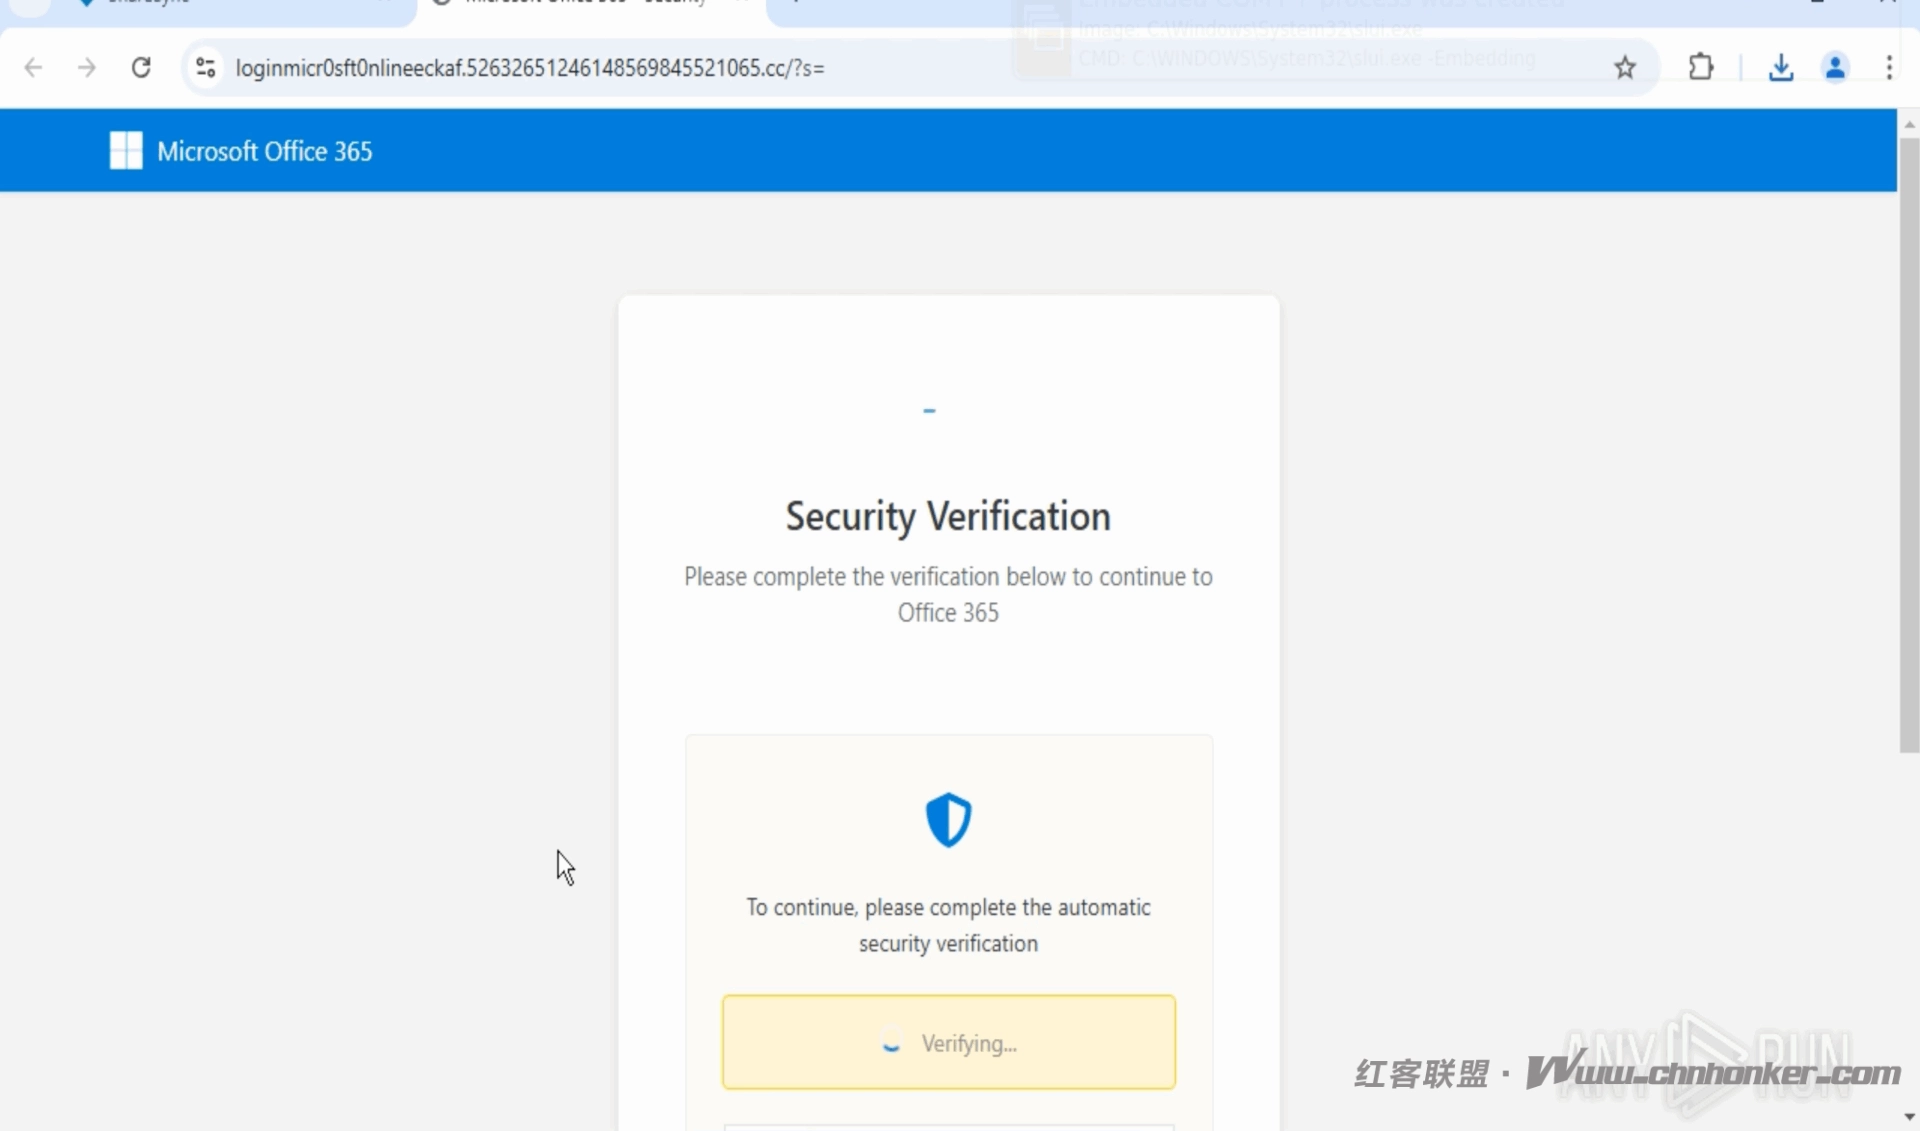Click the spinner inside the Verifying box
Screen dimensions: 1920x1131
[x=891, y=1043]
